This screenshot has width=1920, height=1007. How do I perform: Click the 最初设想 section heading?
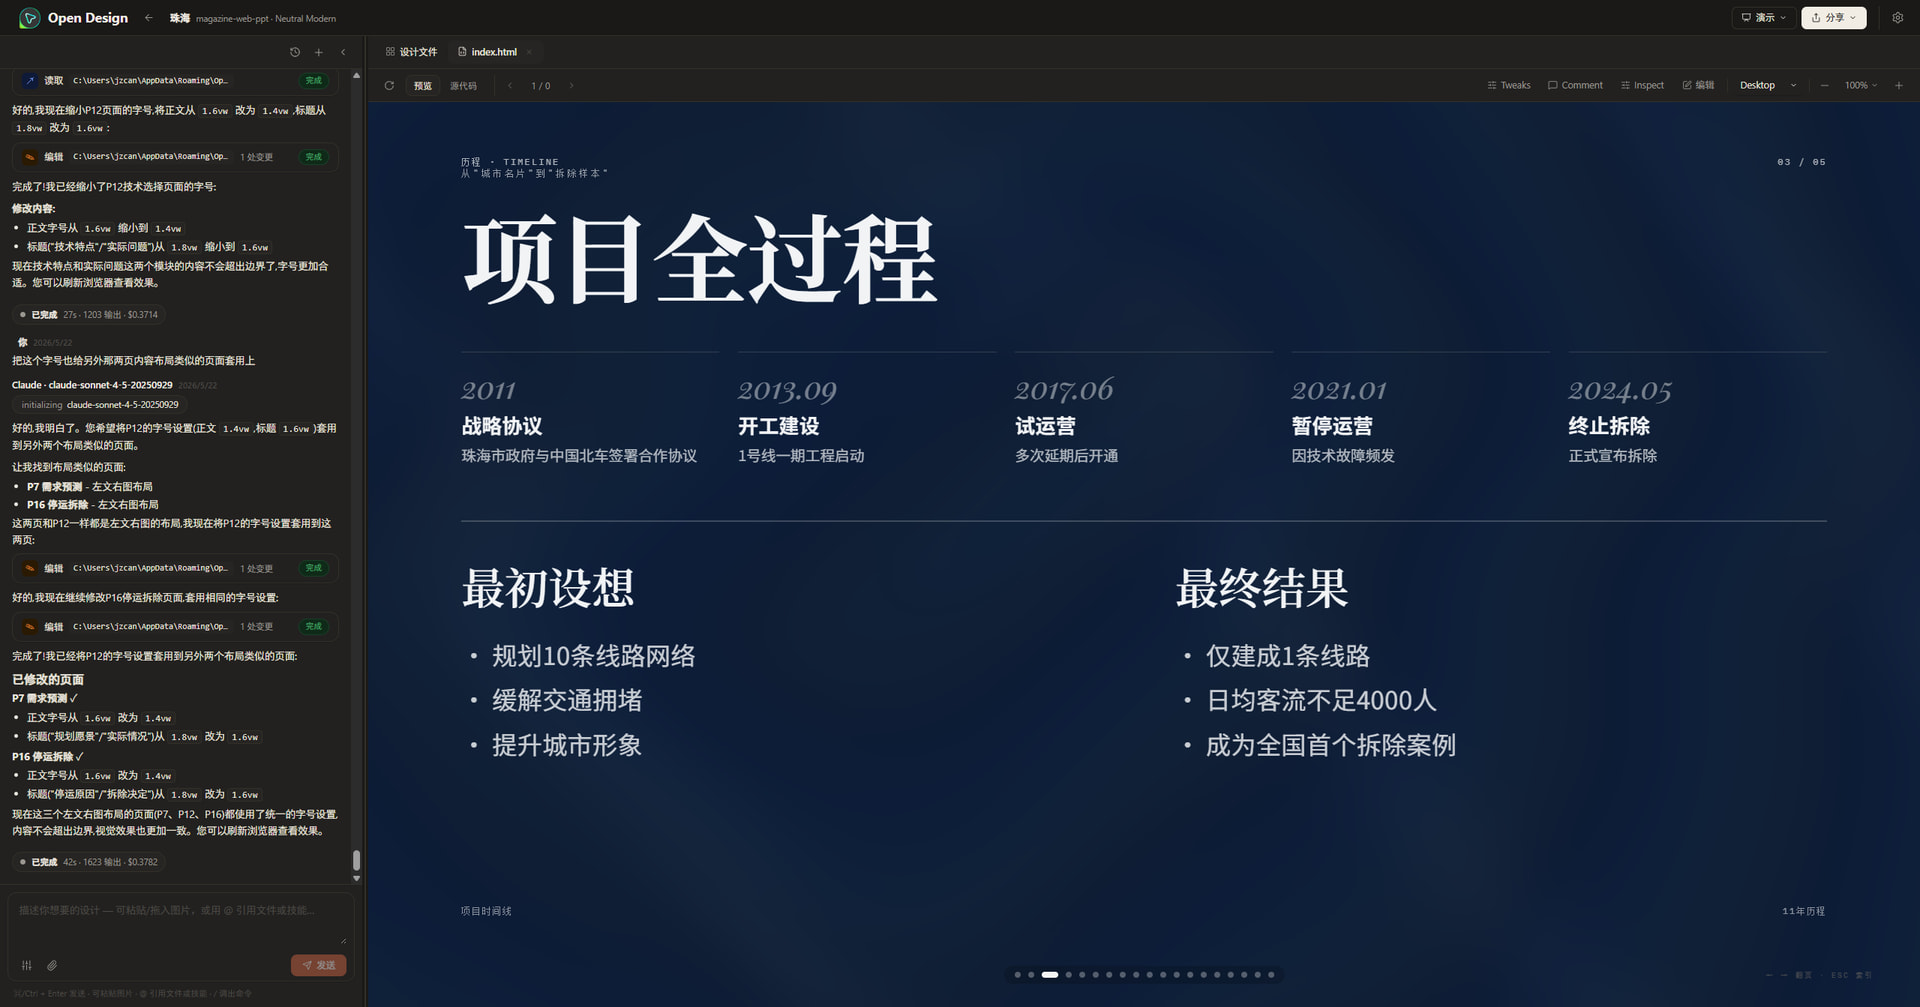548,588
